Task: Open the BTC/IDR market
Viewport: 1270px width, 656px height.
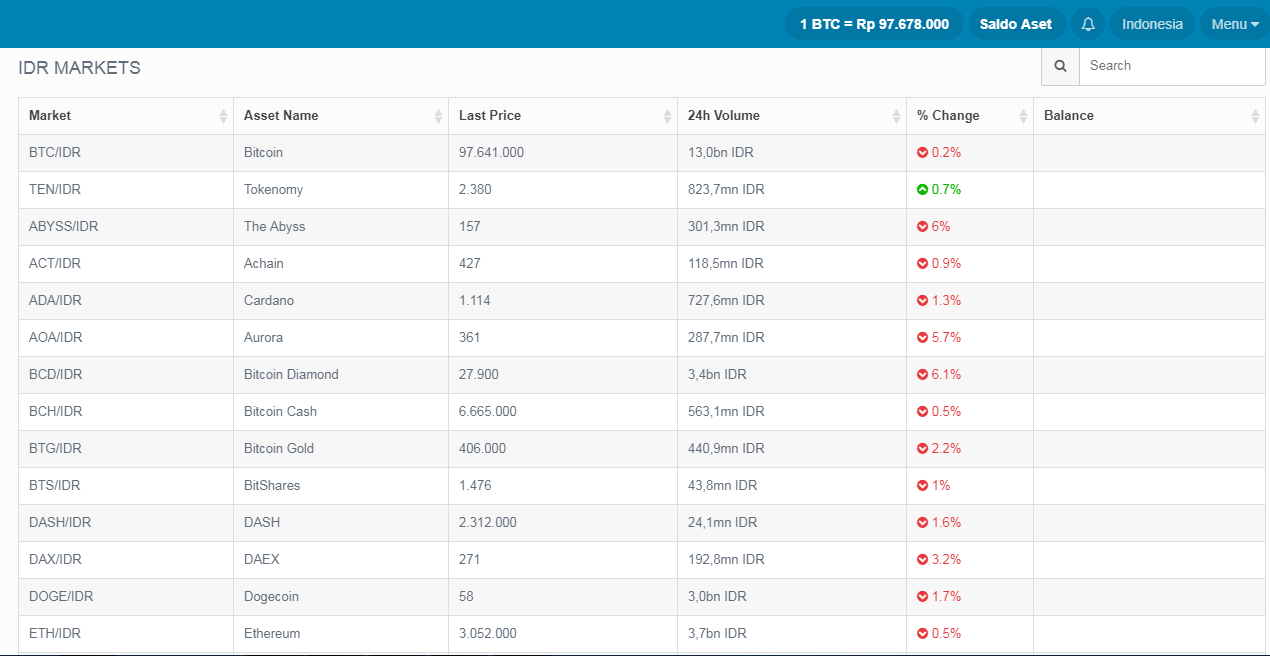Action: pyautogui.click(x=55, y=153)
